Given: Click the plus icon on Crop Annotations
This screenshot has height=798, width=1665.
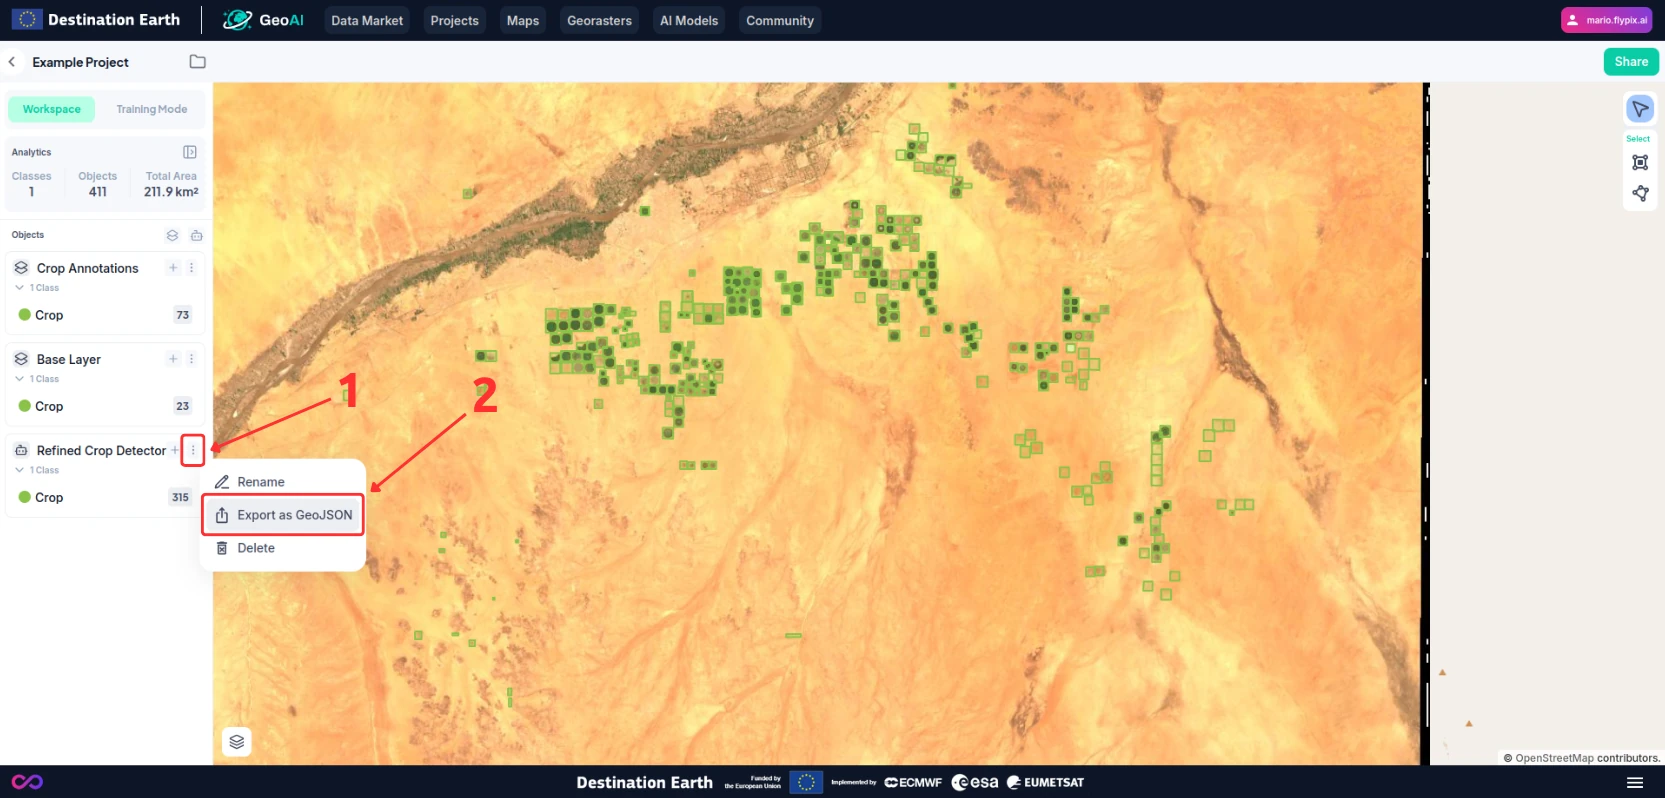Looking at the screenshot, I should click(173, 268).
